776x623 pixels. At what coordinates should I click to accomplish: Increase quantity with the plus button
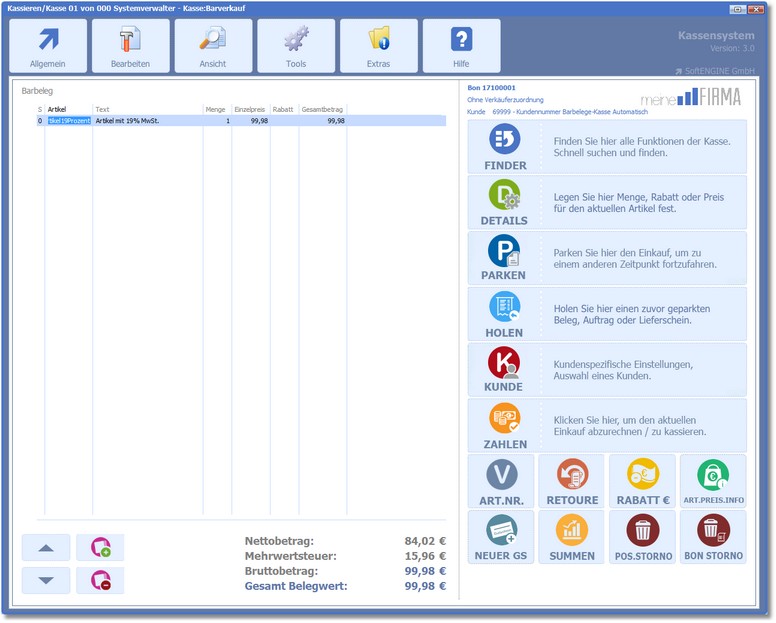coord(100,547)
